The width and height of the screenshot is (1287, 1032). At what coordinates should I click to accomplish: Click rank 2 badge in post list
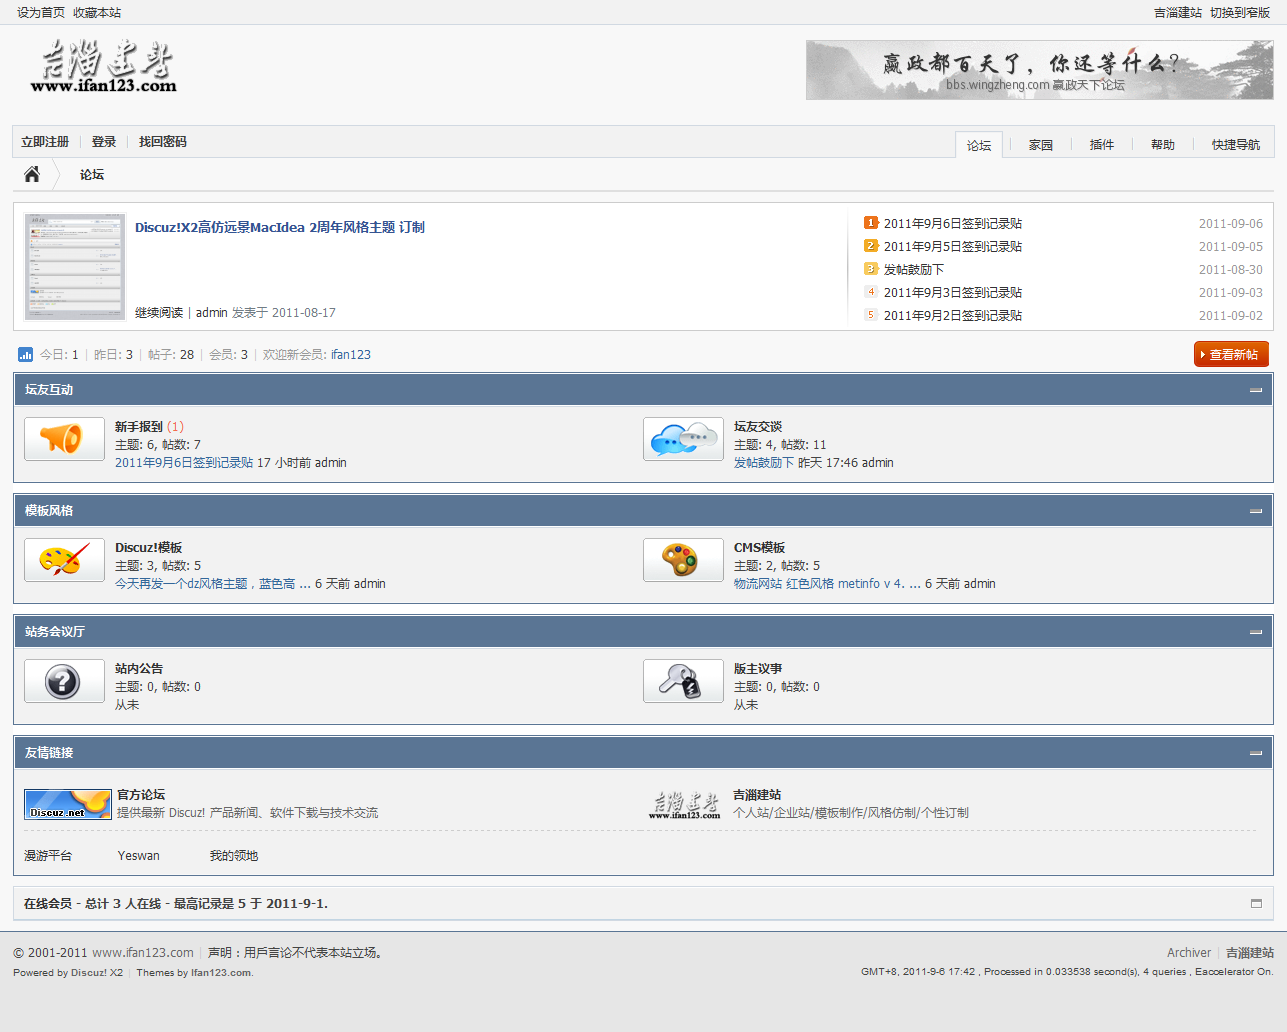coord(871,246)
